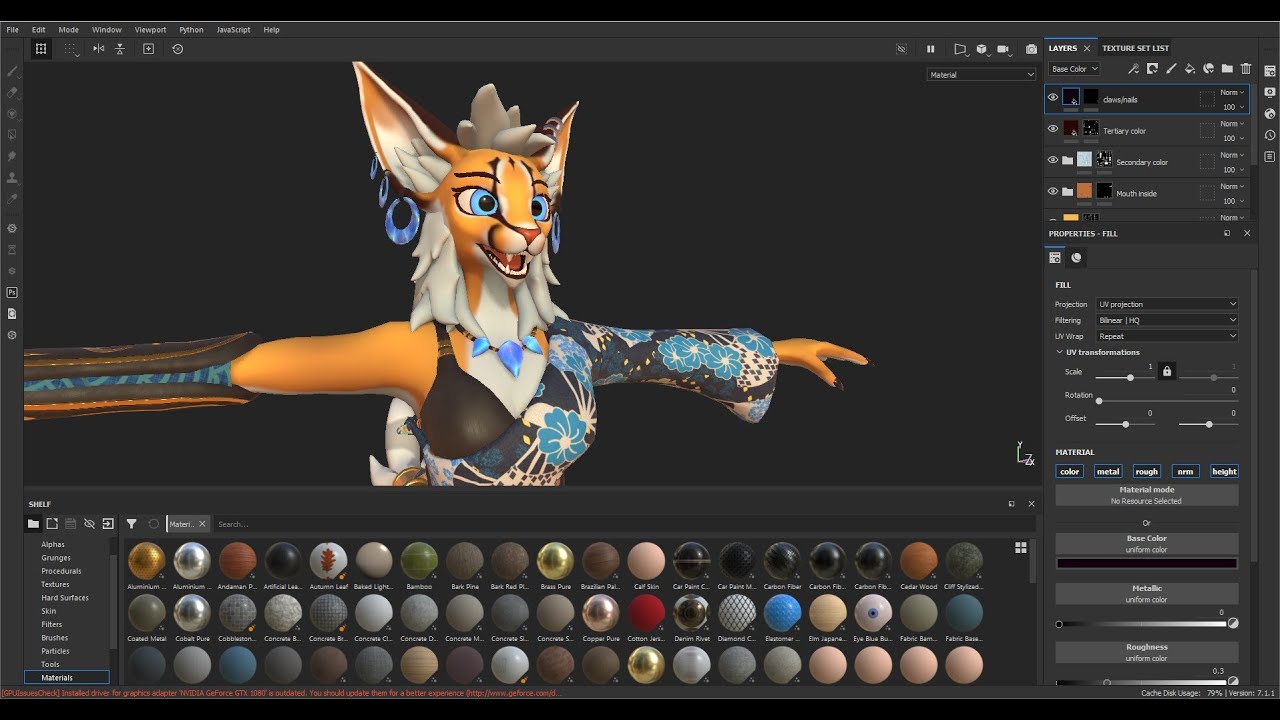The width and height of the screenshot is (1280, 720).
Task: Select the Alphas shelf category
Action: 53,544
